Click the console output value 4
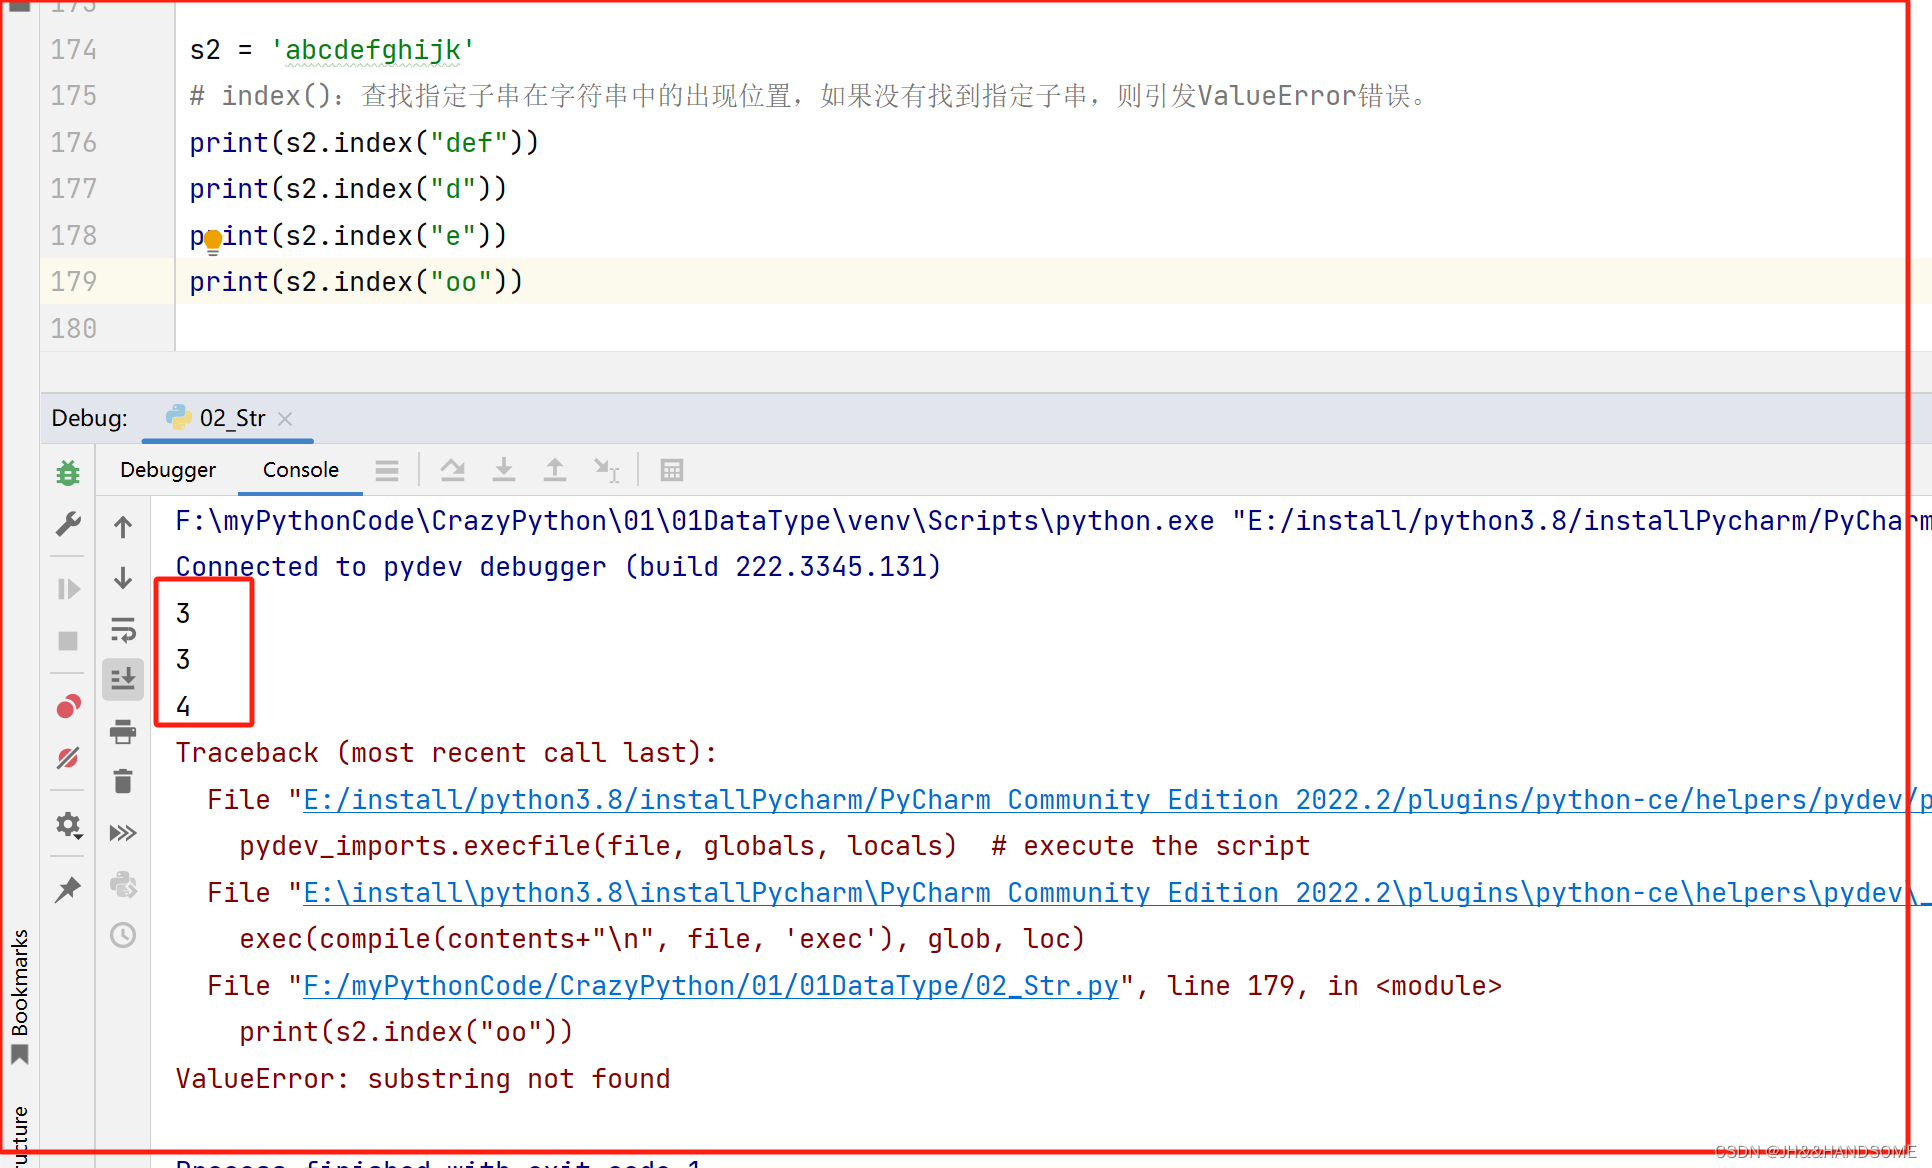Viewport: 1932px width, 1168px height. (183, 707)
